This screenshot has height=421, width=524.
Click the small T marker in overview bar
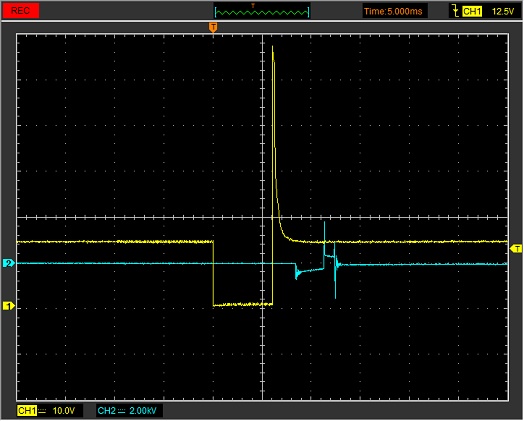point(253,5)
